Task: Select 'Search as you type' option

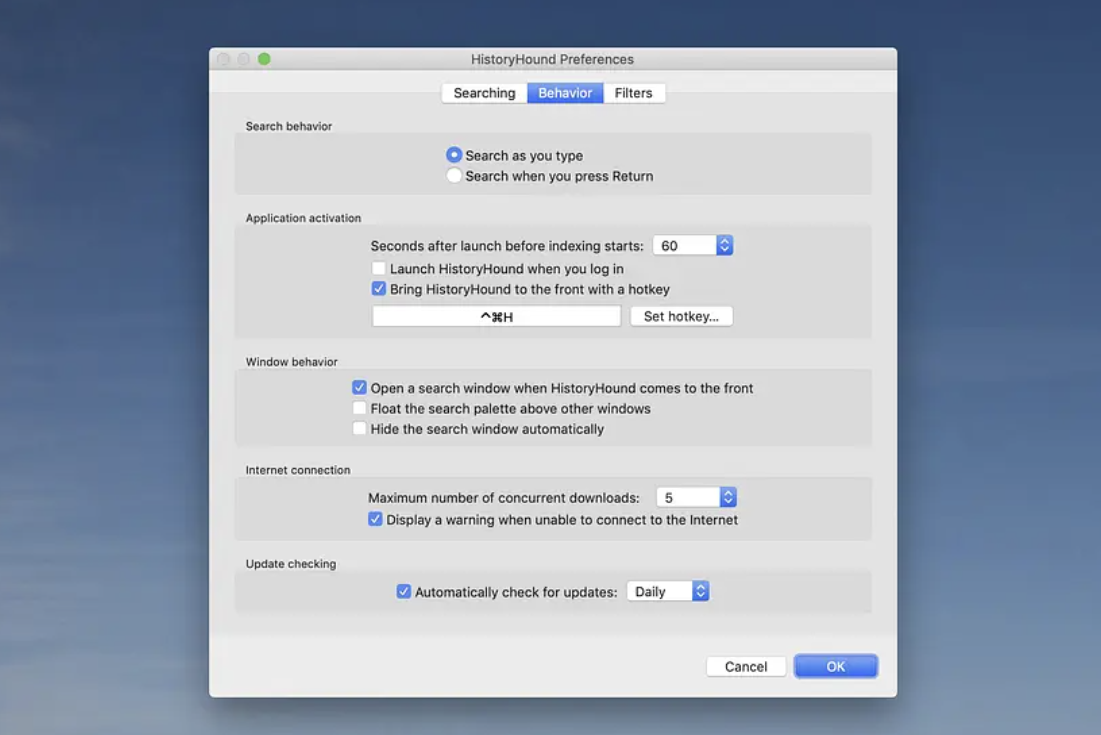Action: [x=454, y=155]
